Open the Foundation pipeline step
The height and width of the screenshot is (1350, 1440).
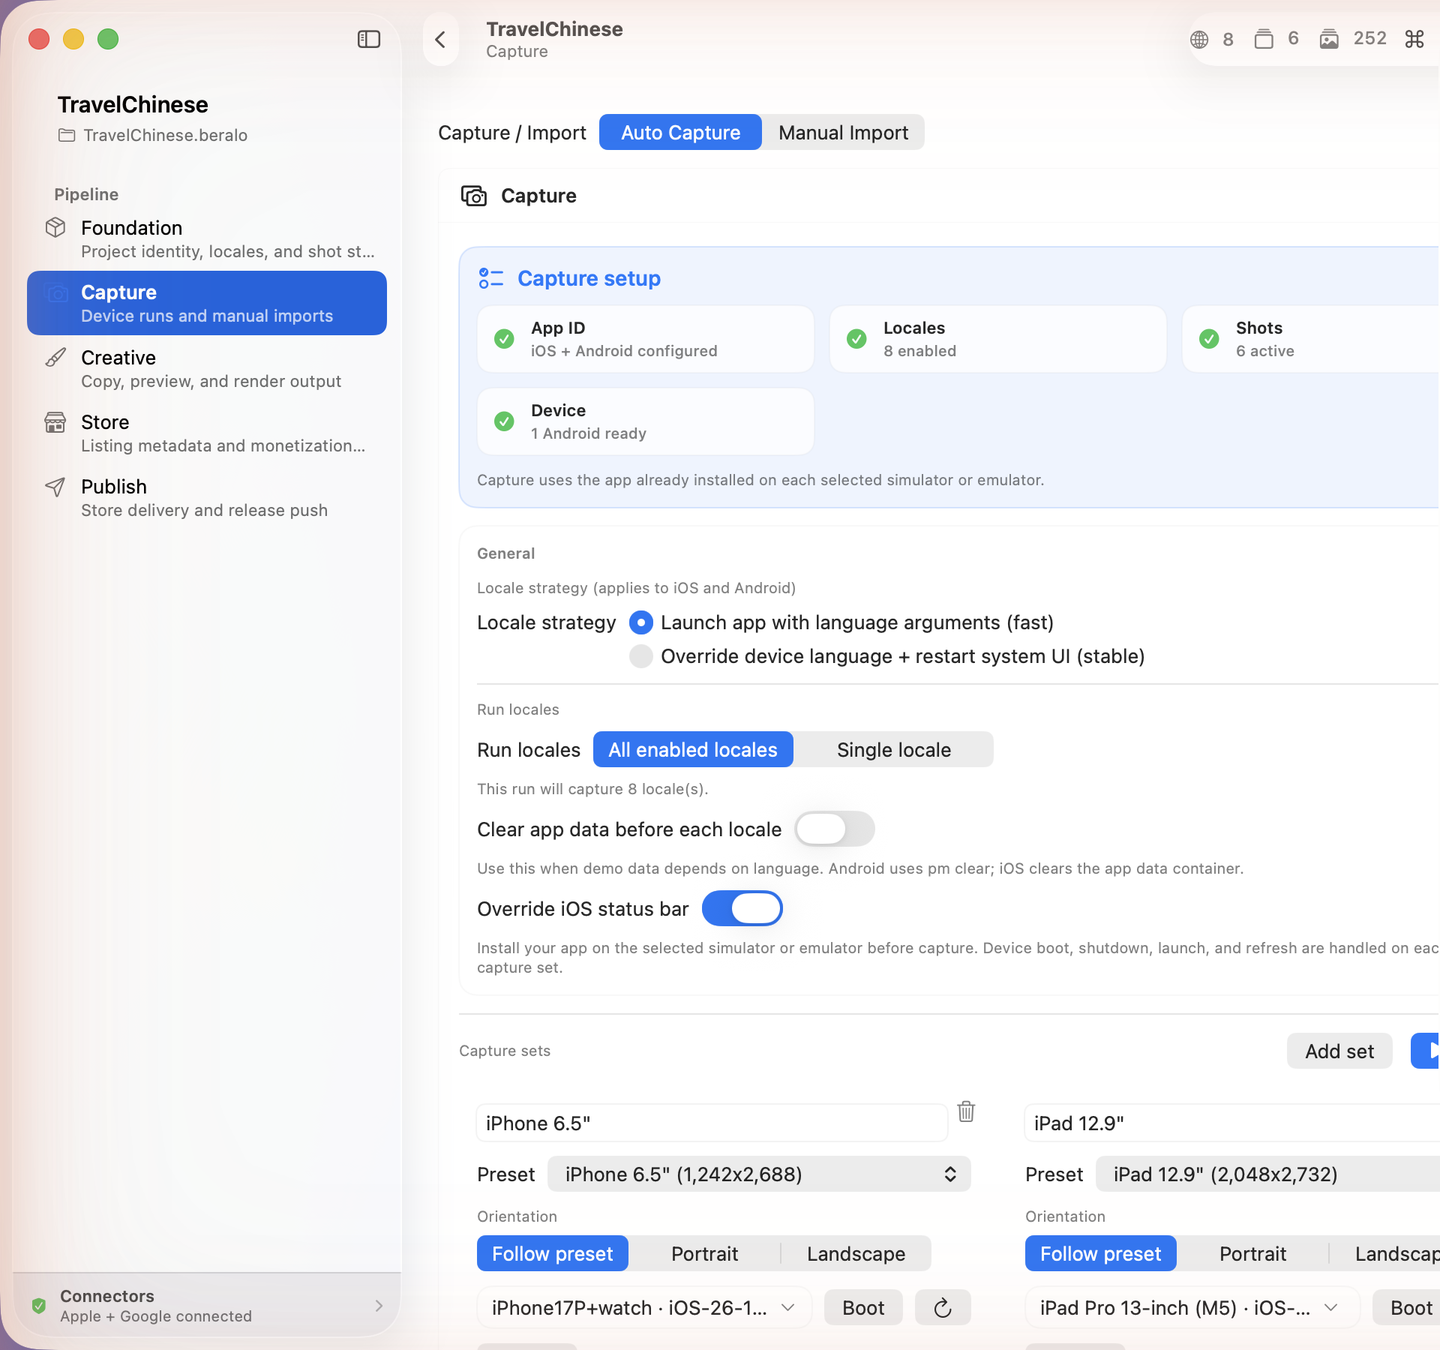(x=207, y=239)
